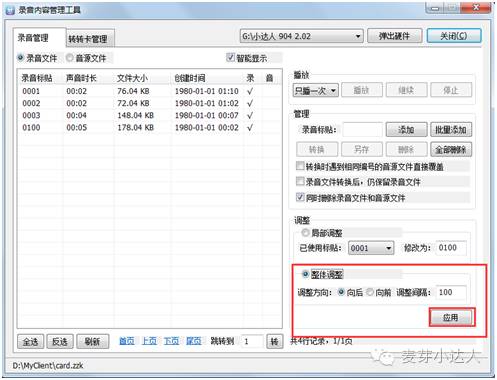
Task: Click duration 00:04 cell
Action: point(76,115)
